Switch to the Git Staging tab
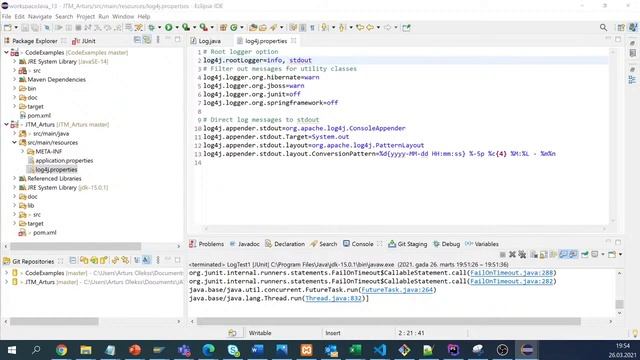This screenshot has height=360, width=640. (407, 244)
